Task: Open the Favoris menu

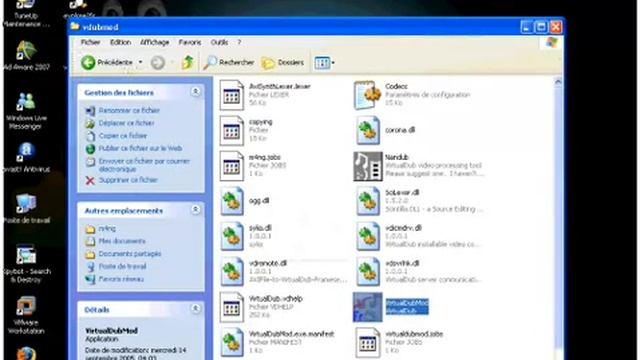Action: 190,42
